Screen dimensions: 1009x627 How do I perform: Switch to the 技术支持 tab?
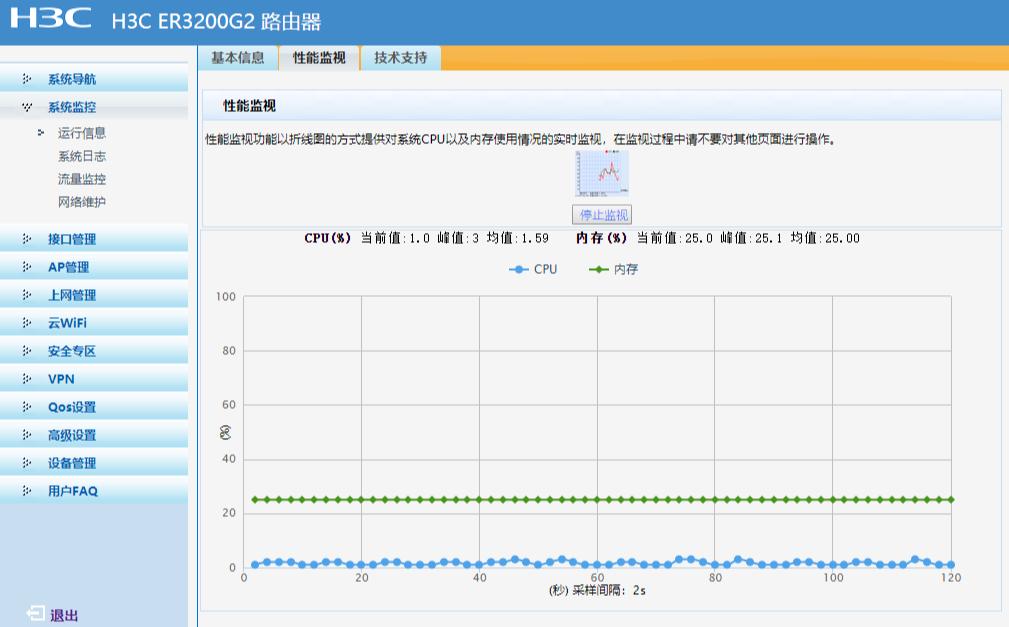(401, 58)
